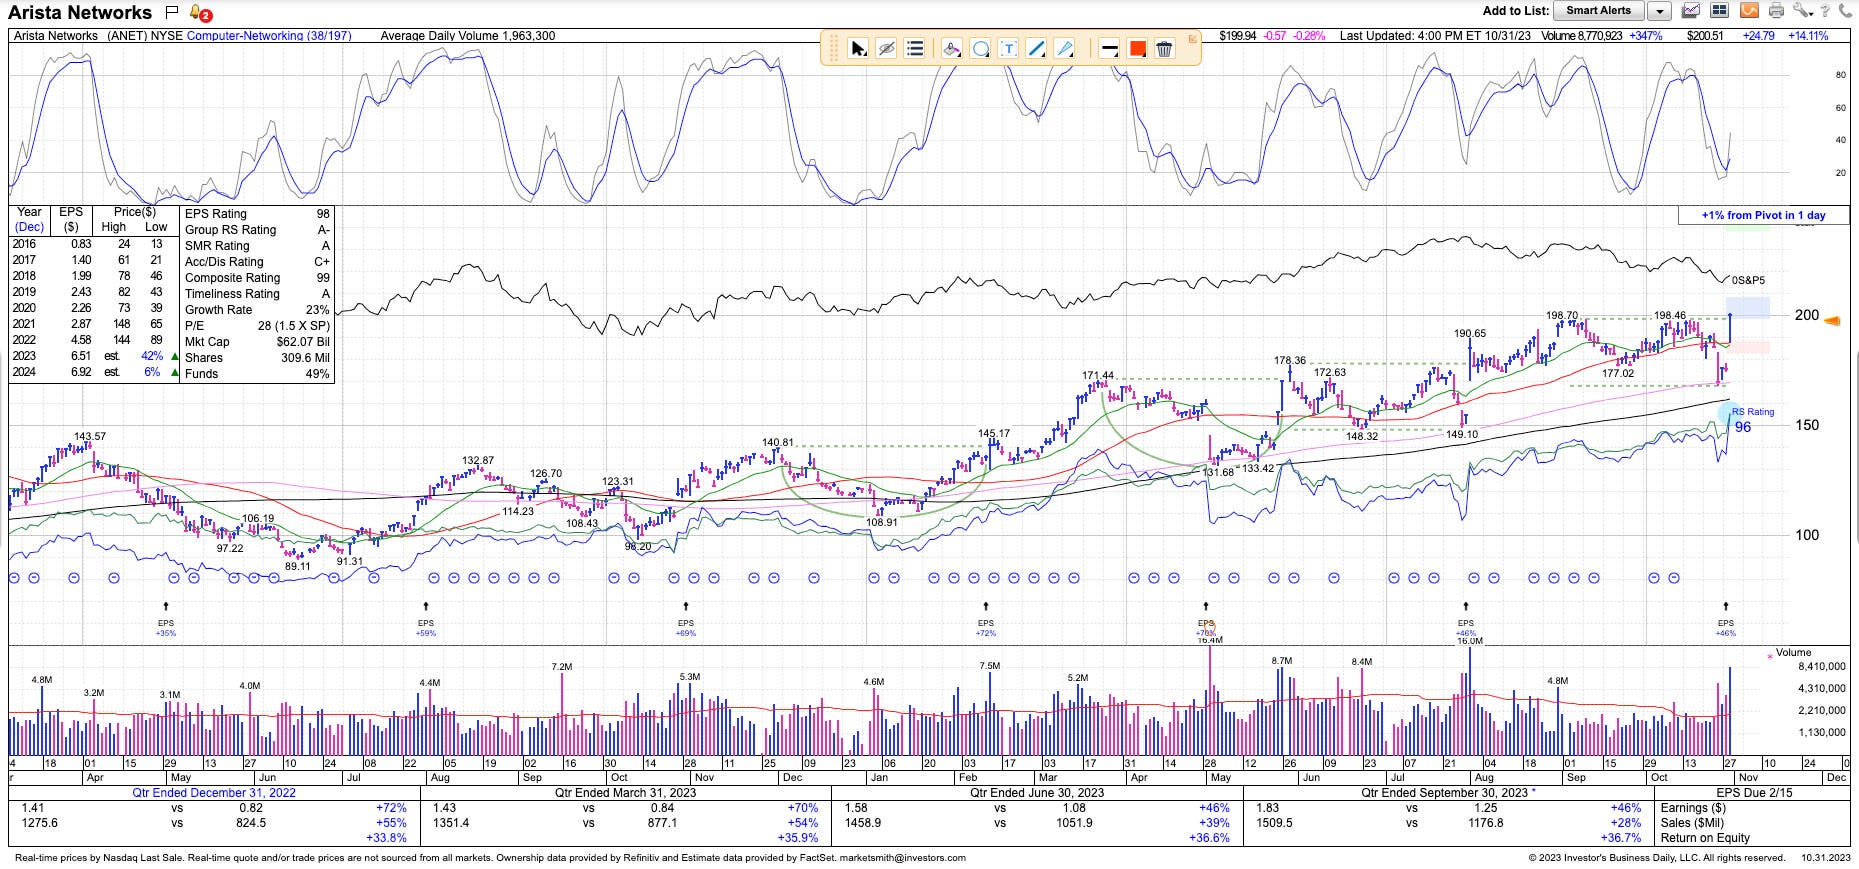Open the drawings list icon
1859x869 pixels.
point(914,48)
